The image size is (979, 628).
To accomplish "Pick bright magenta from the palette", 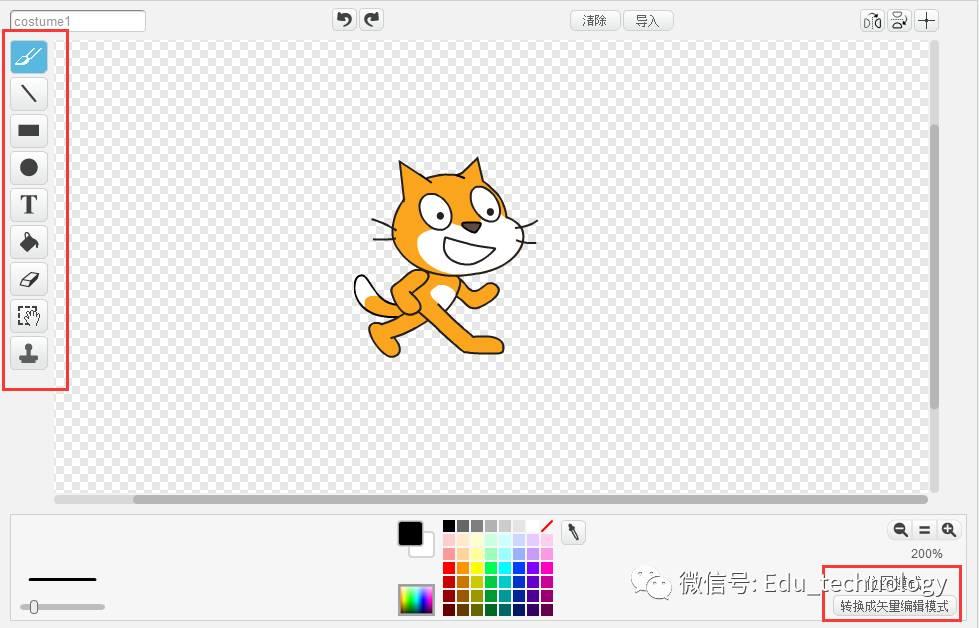I will tap(547, 568).
